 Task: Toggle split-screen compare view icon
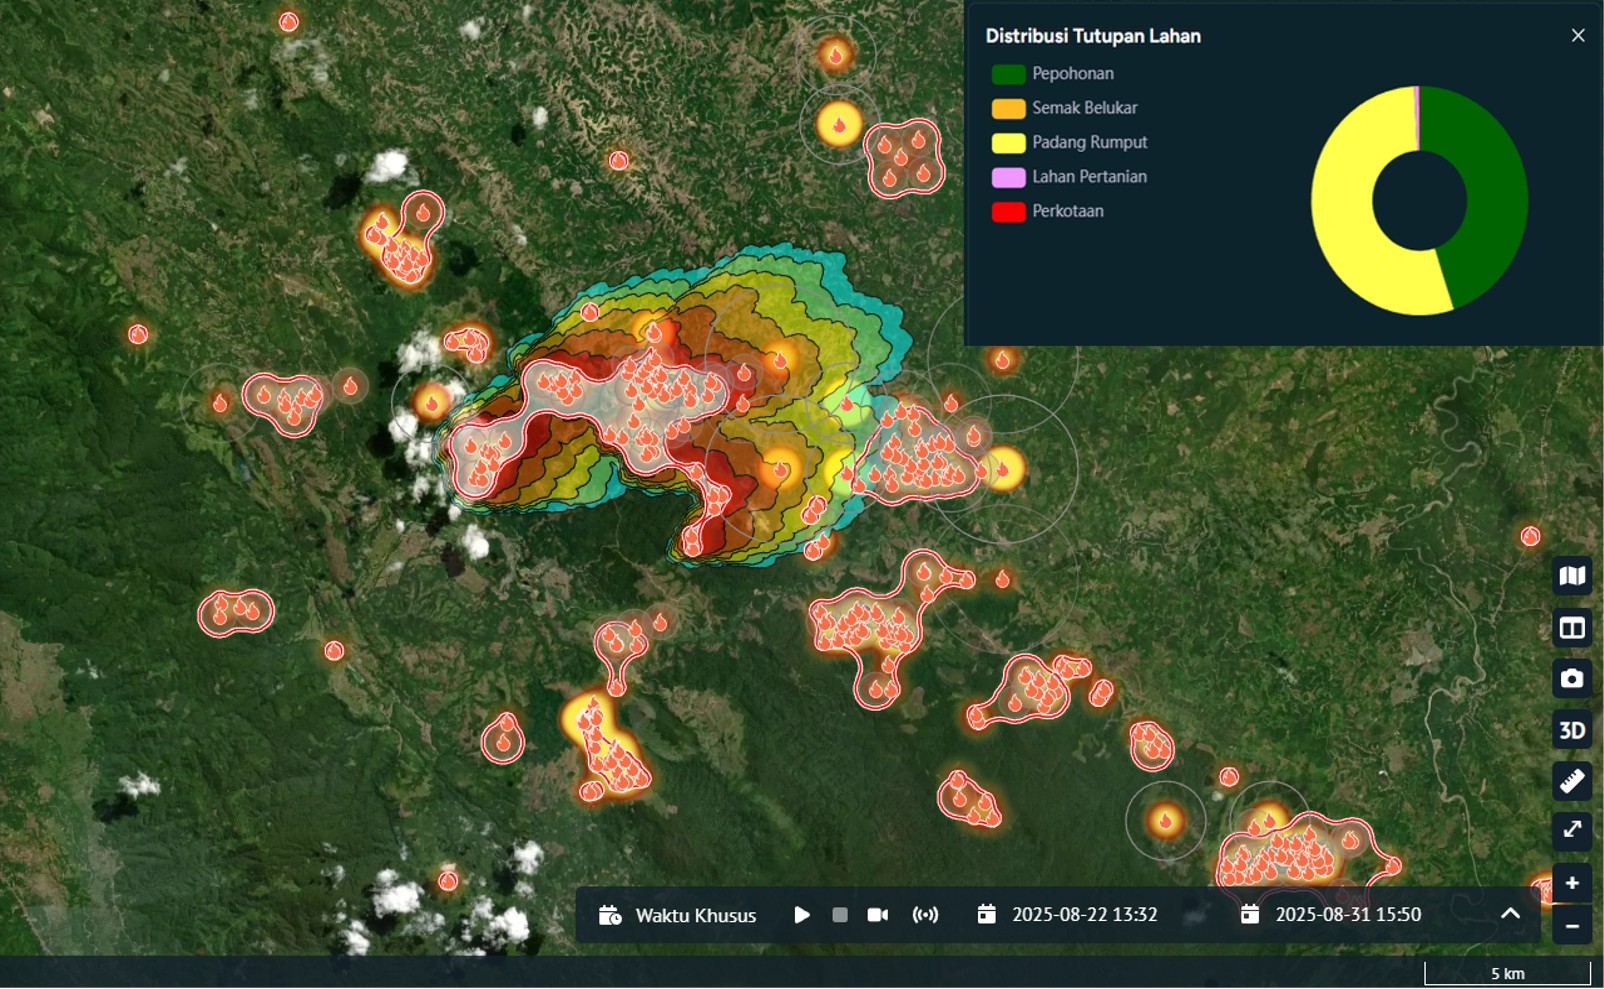point(1572,628)
